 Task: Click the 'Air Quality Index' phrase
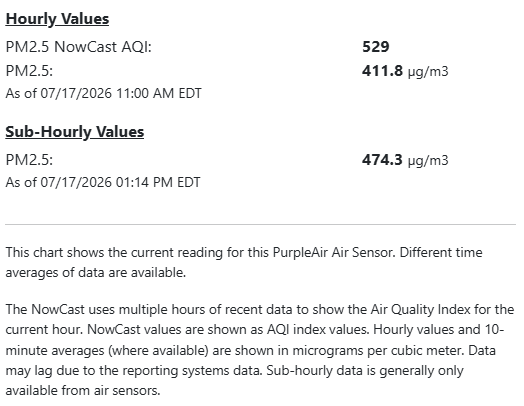tap(420, 310)
